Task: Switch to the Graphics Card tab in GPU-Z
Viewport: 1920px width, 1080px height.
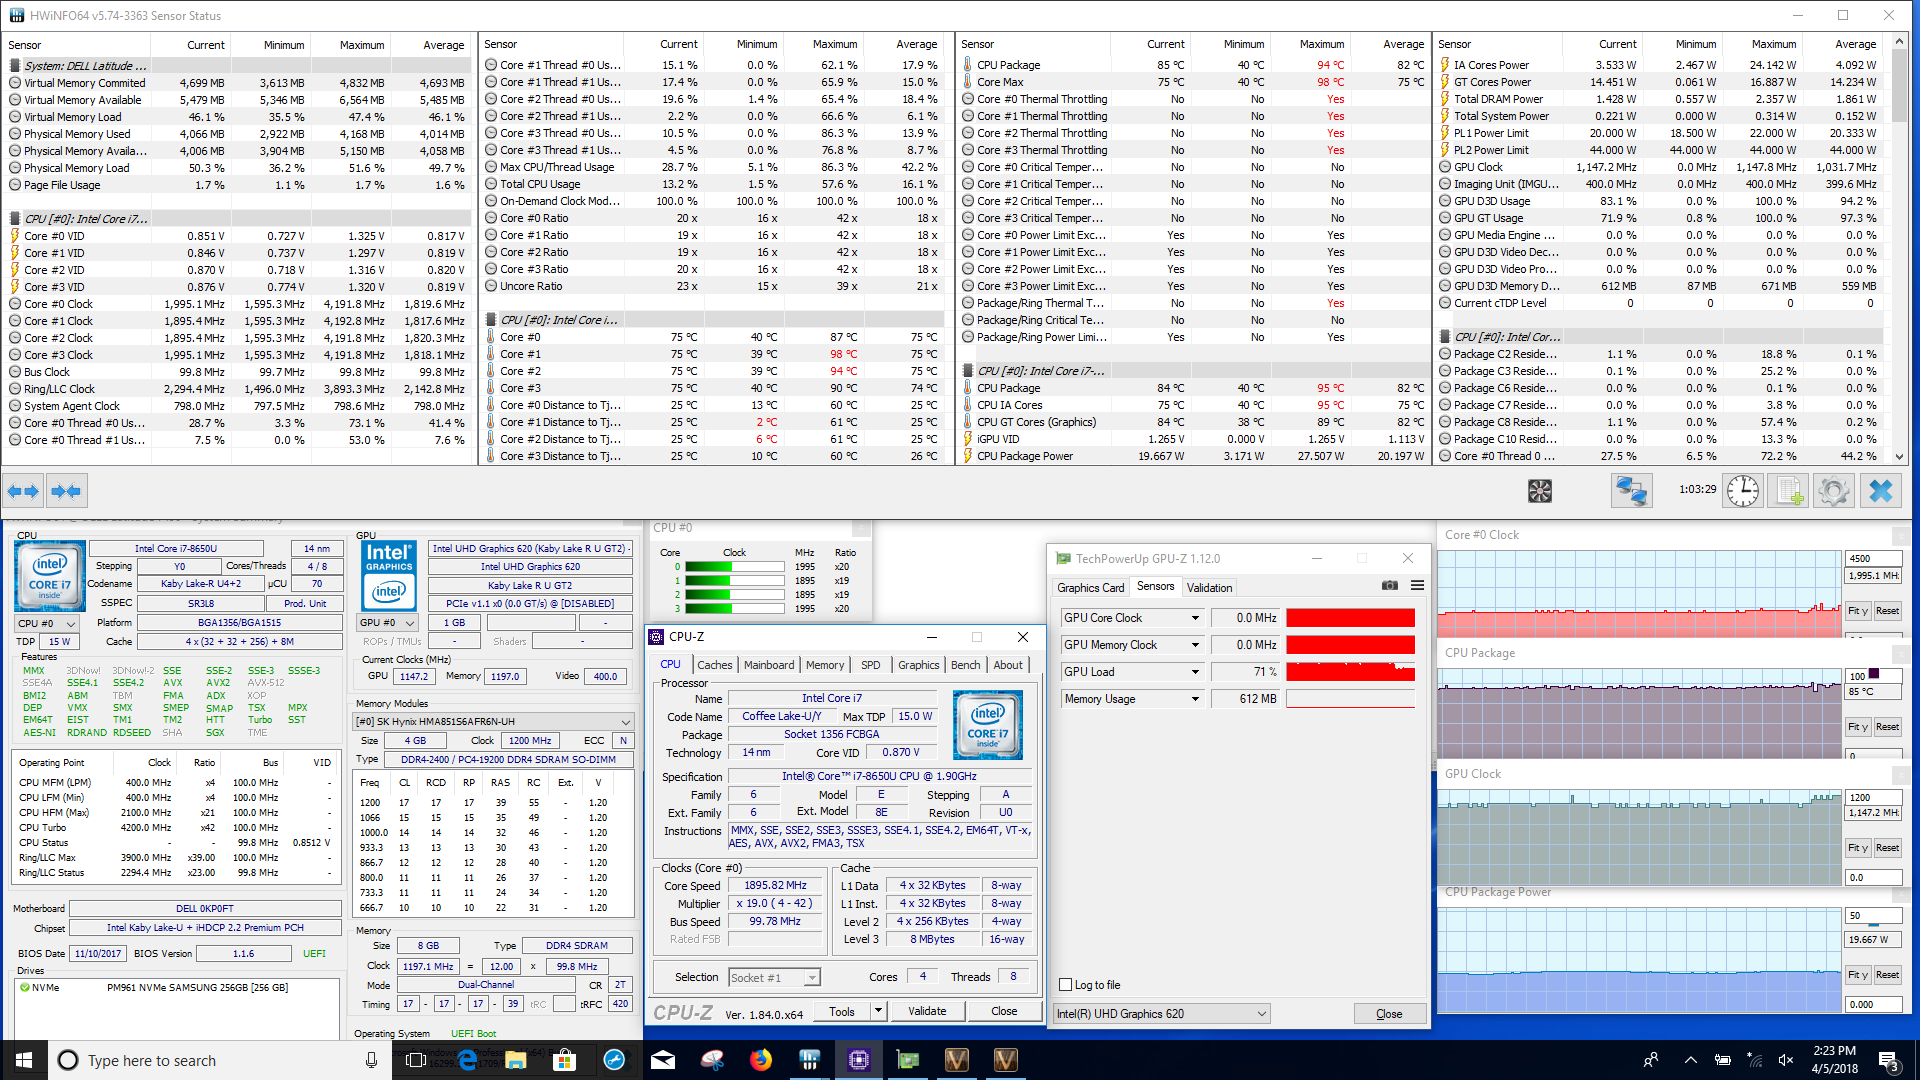Action: pos(1090,588)
